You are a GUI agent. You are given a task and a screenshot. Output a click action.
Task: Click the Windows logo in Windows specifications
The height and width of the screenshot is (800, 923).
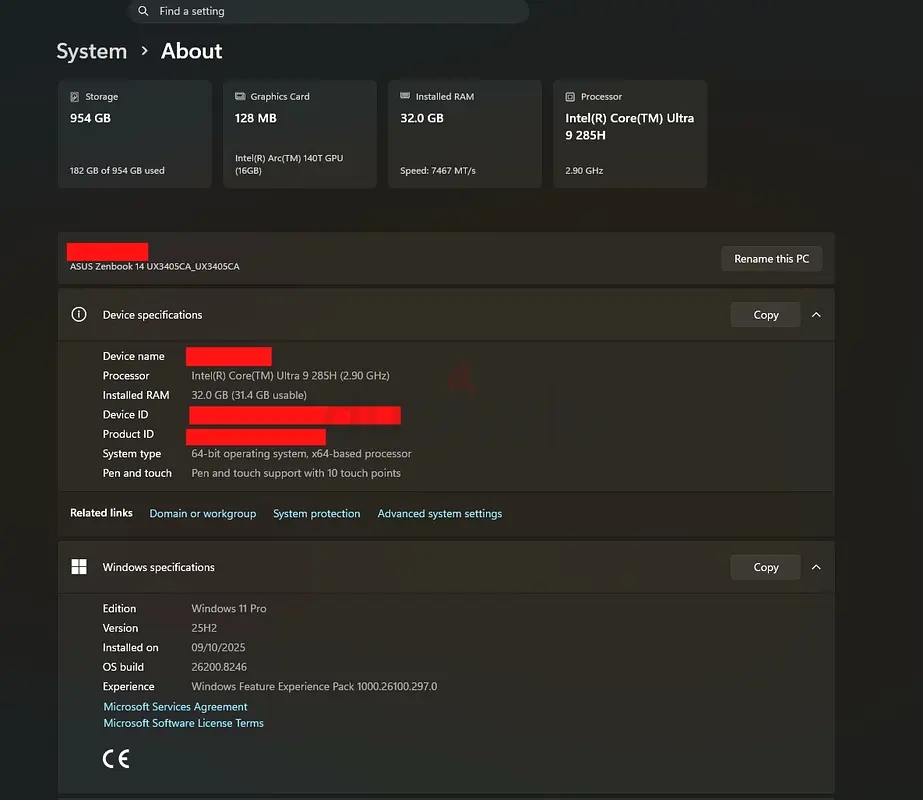pos(79,567)
